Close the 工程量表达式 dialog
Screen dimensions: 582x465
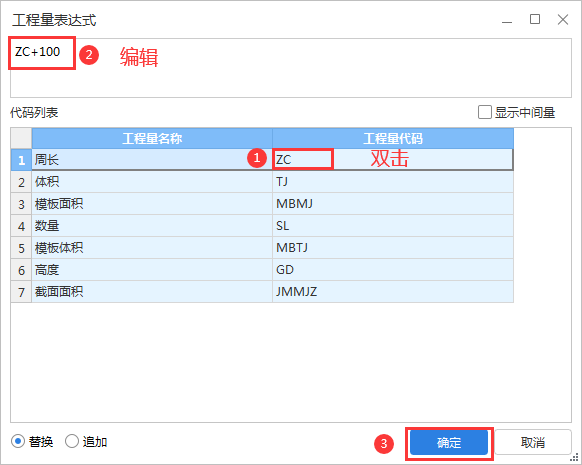coord(563,20)
